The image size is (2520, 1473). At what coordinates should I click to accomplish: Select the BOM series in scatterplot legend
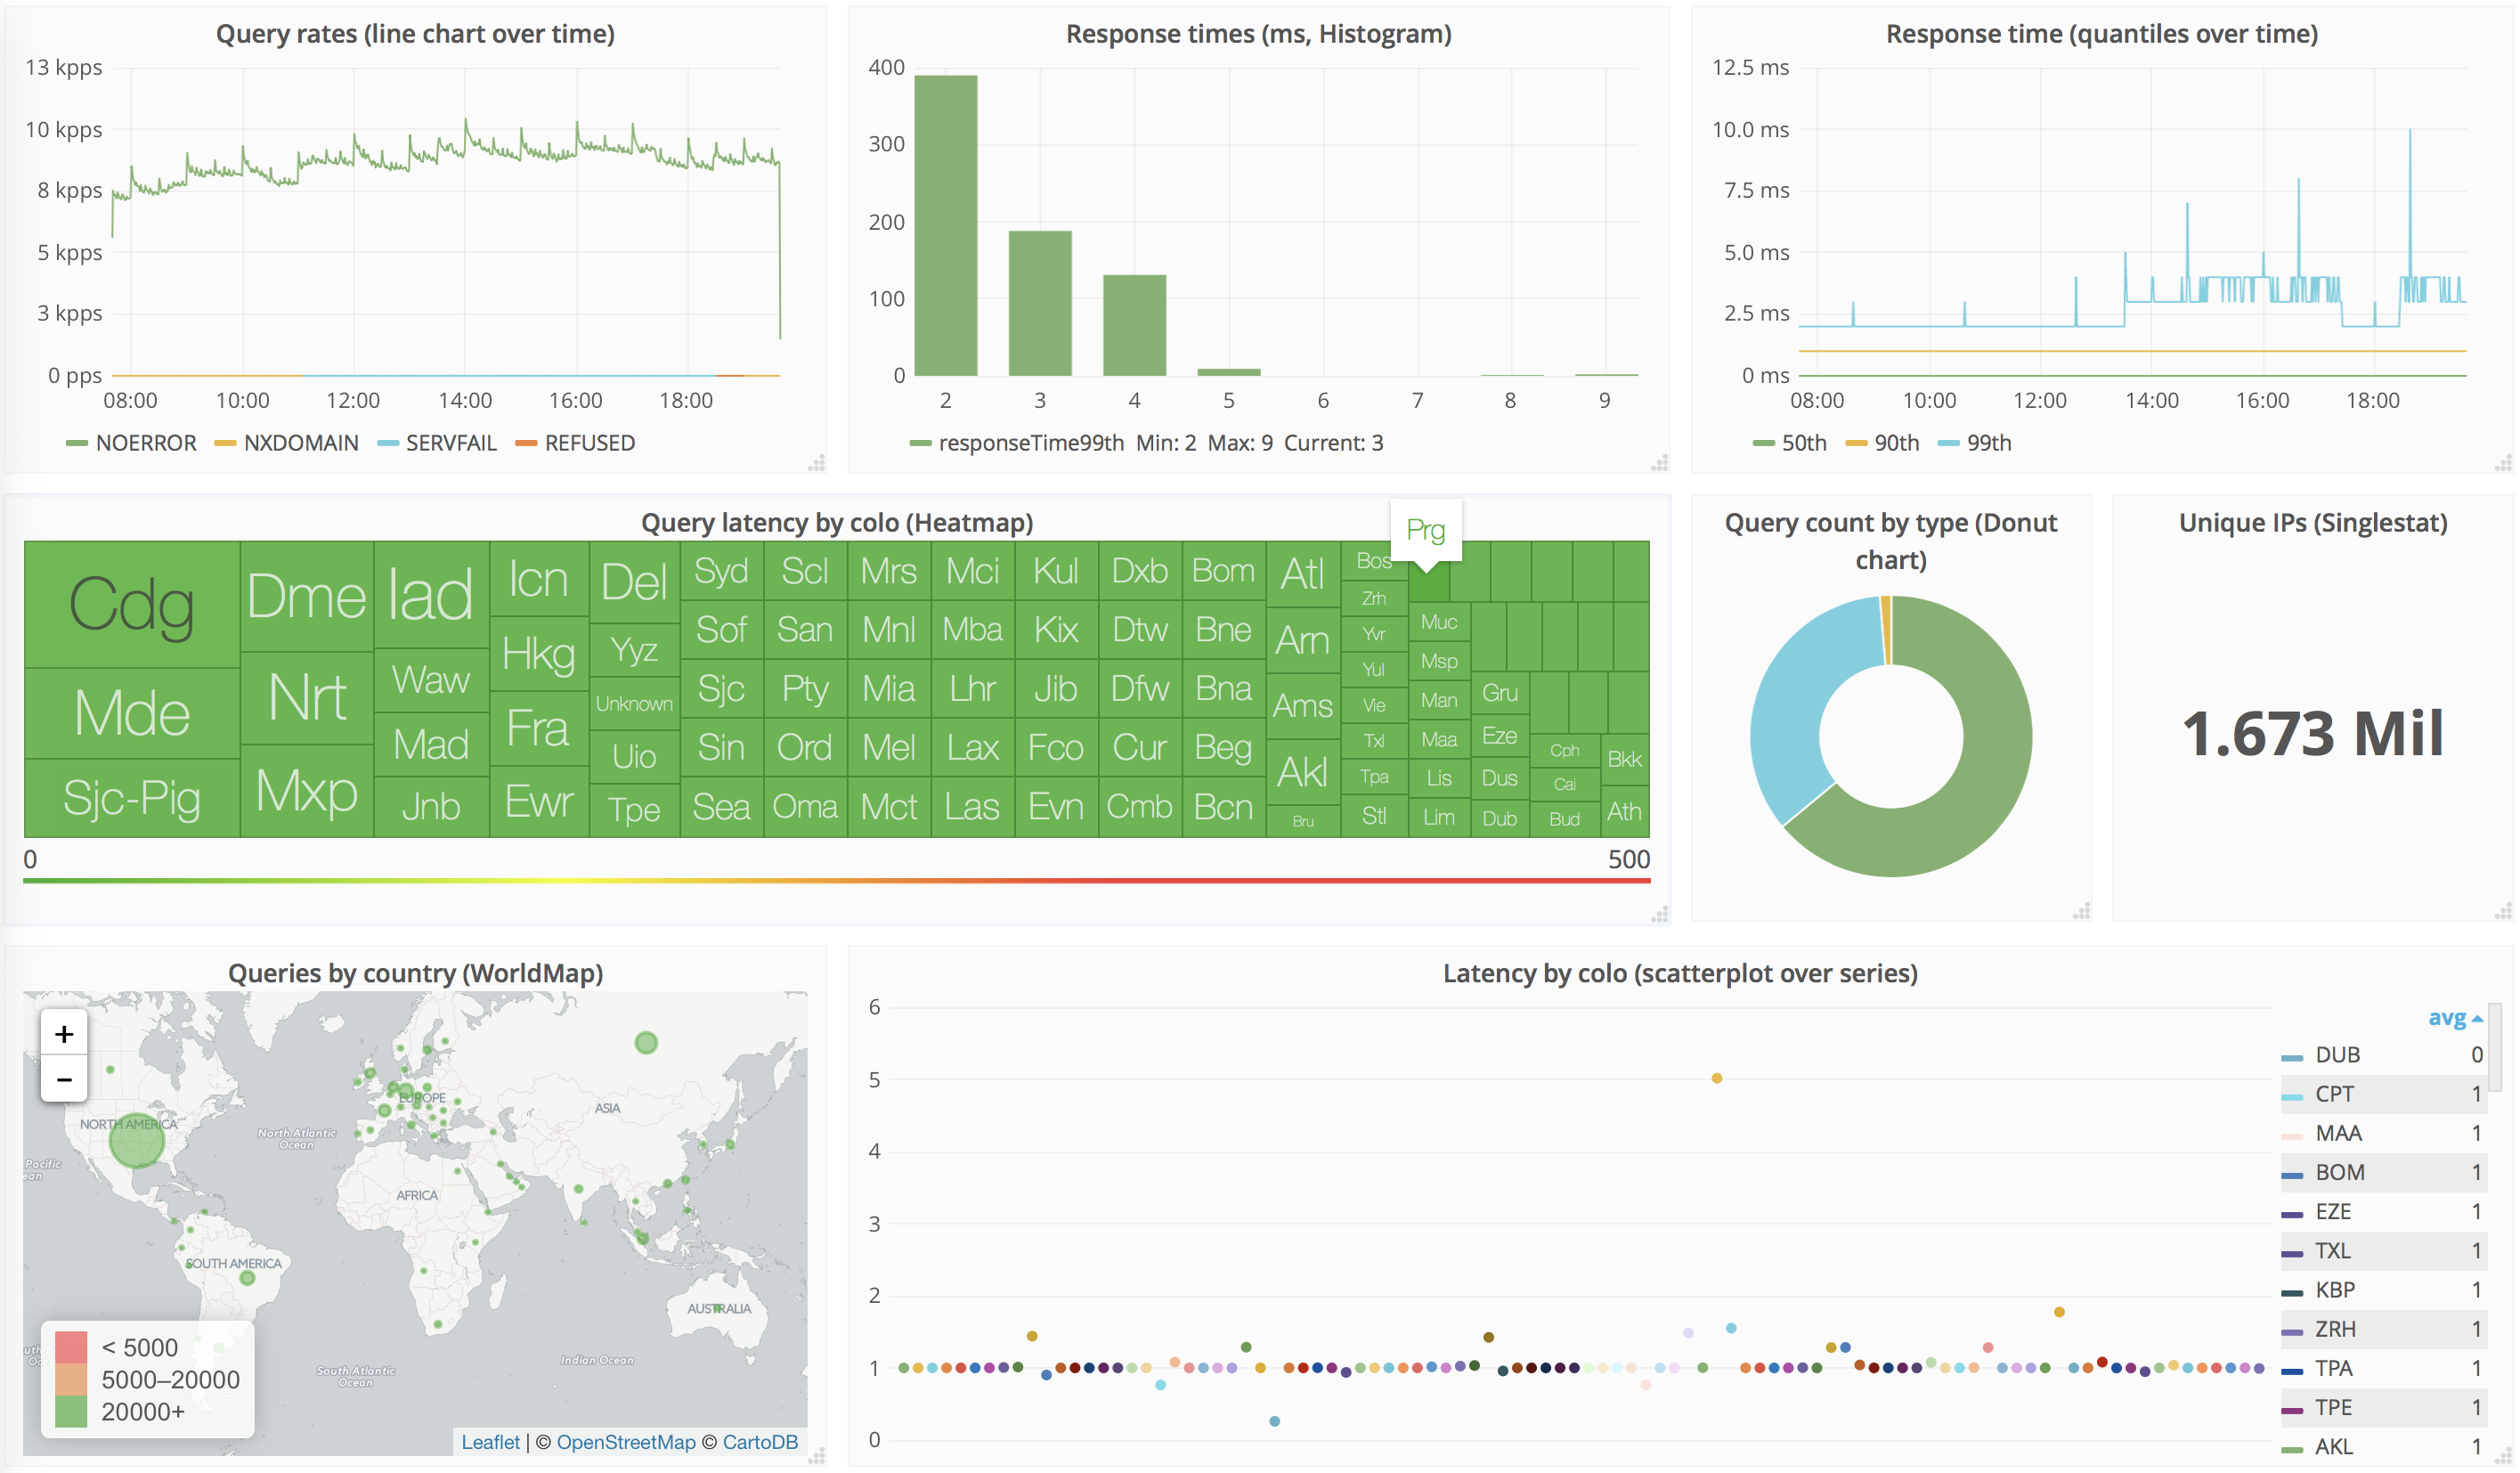point(2338,1172)
